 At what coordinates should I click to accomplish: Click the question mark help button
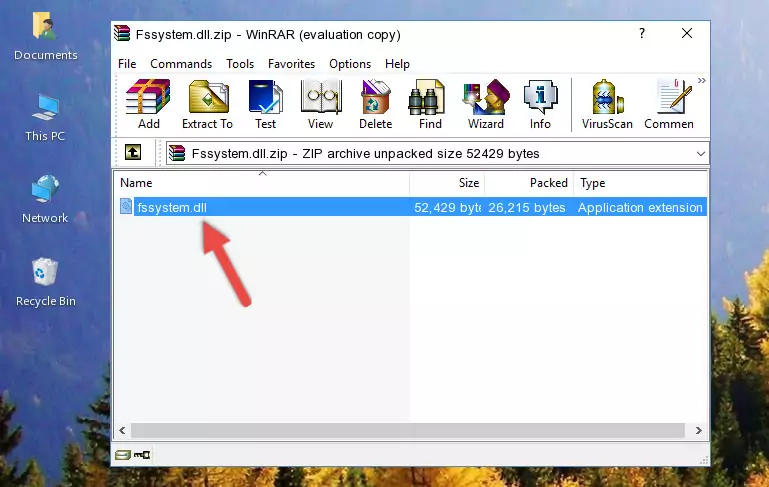point(642,33)
